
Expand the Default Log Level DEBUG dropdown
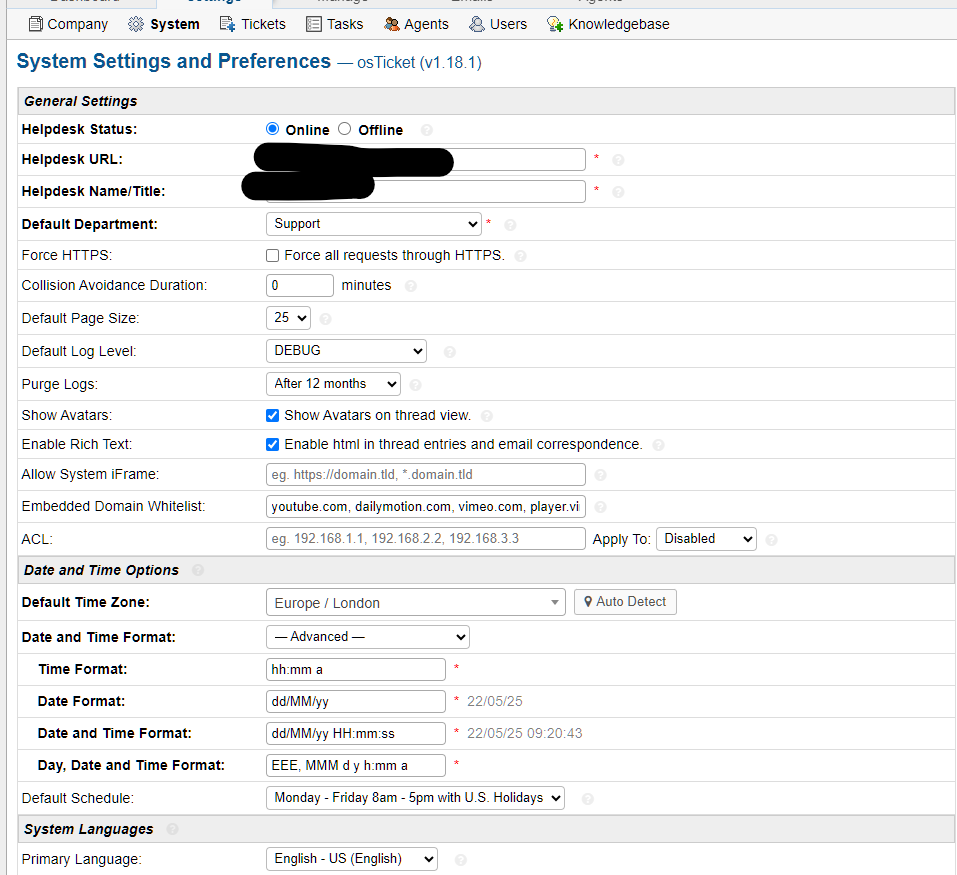pyautogui.click(x=346, y=351)
